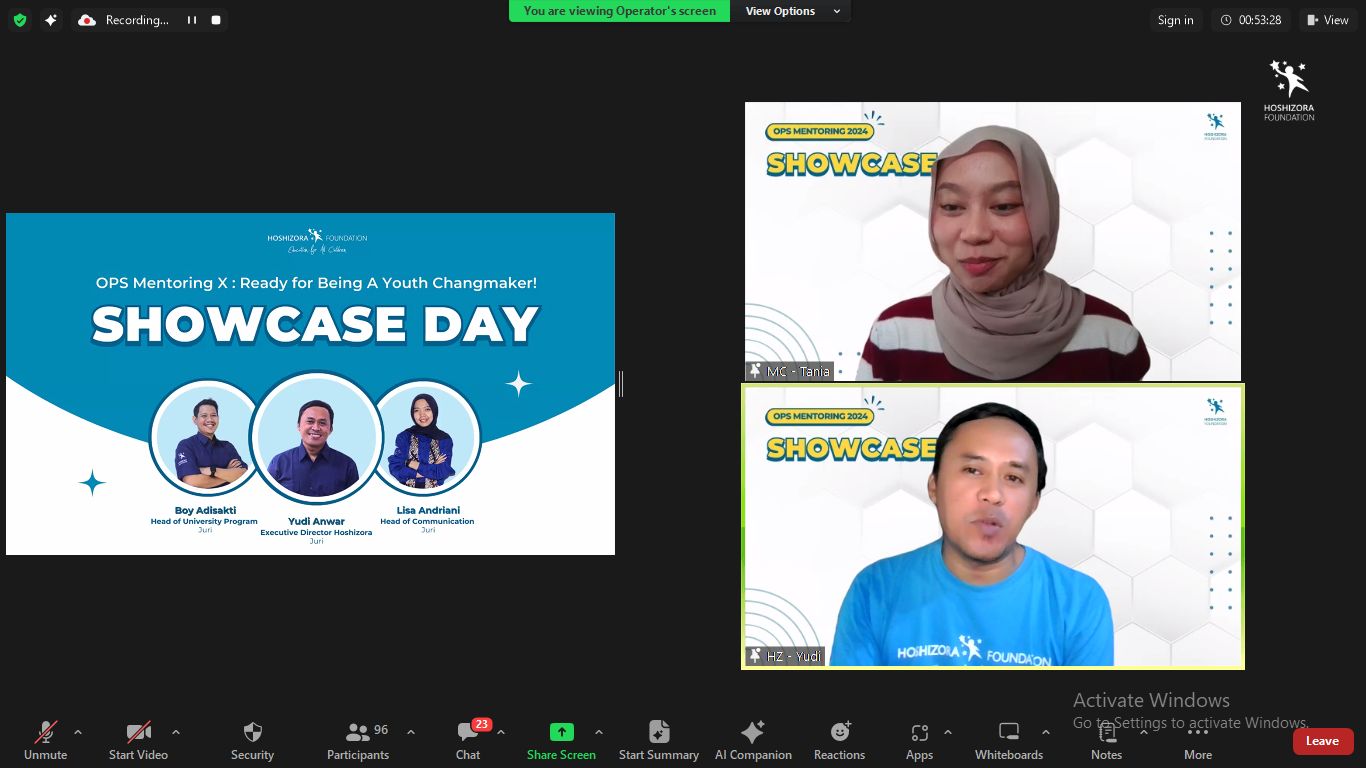This screenshot has width=1366, height=768.
Task: Expand the Participants options arrow
Action: point(410,732)
